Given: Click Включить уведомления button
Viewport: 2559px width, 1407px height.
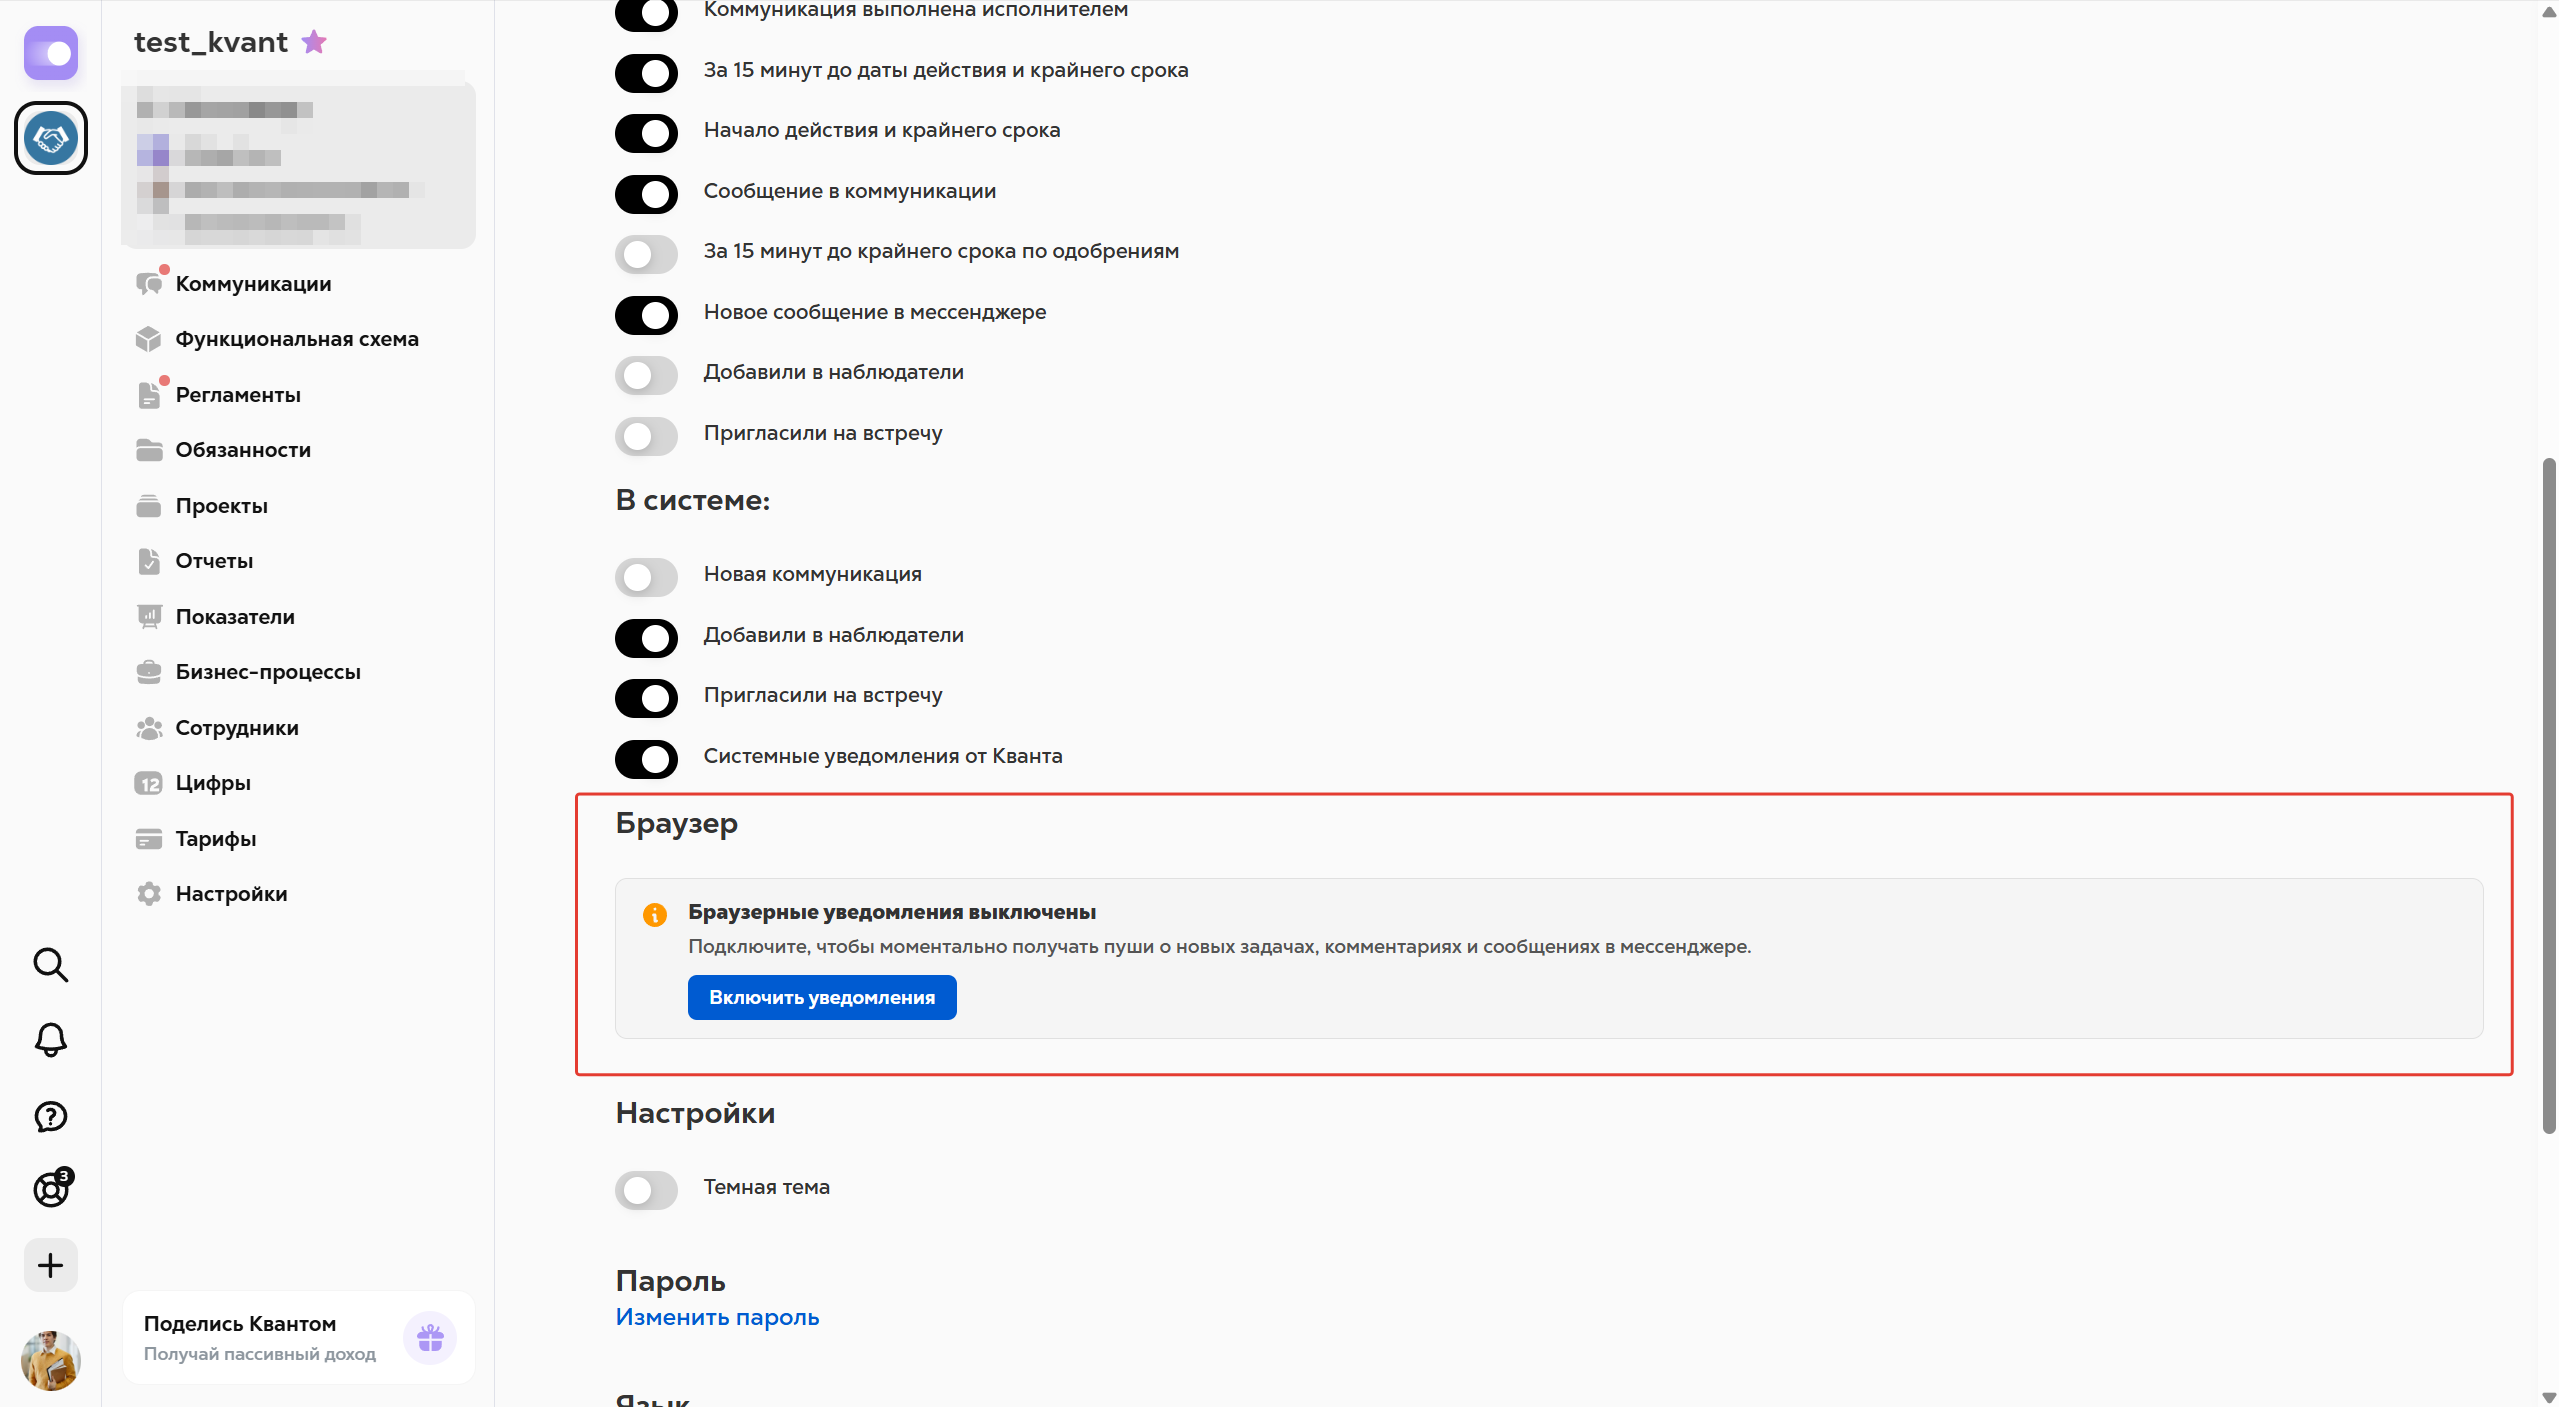Looking at the screenshot, I should click(x=822, y=997).
